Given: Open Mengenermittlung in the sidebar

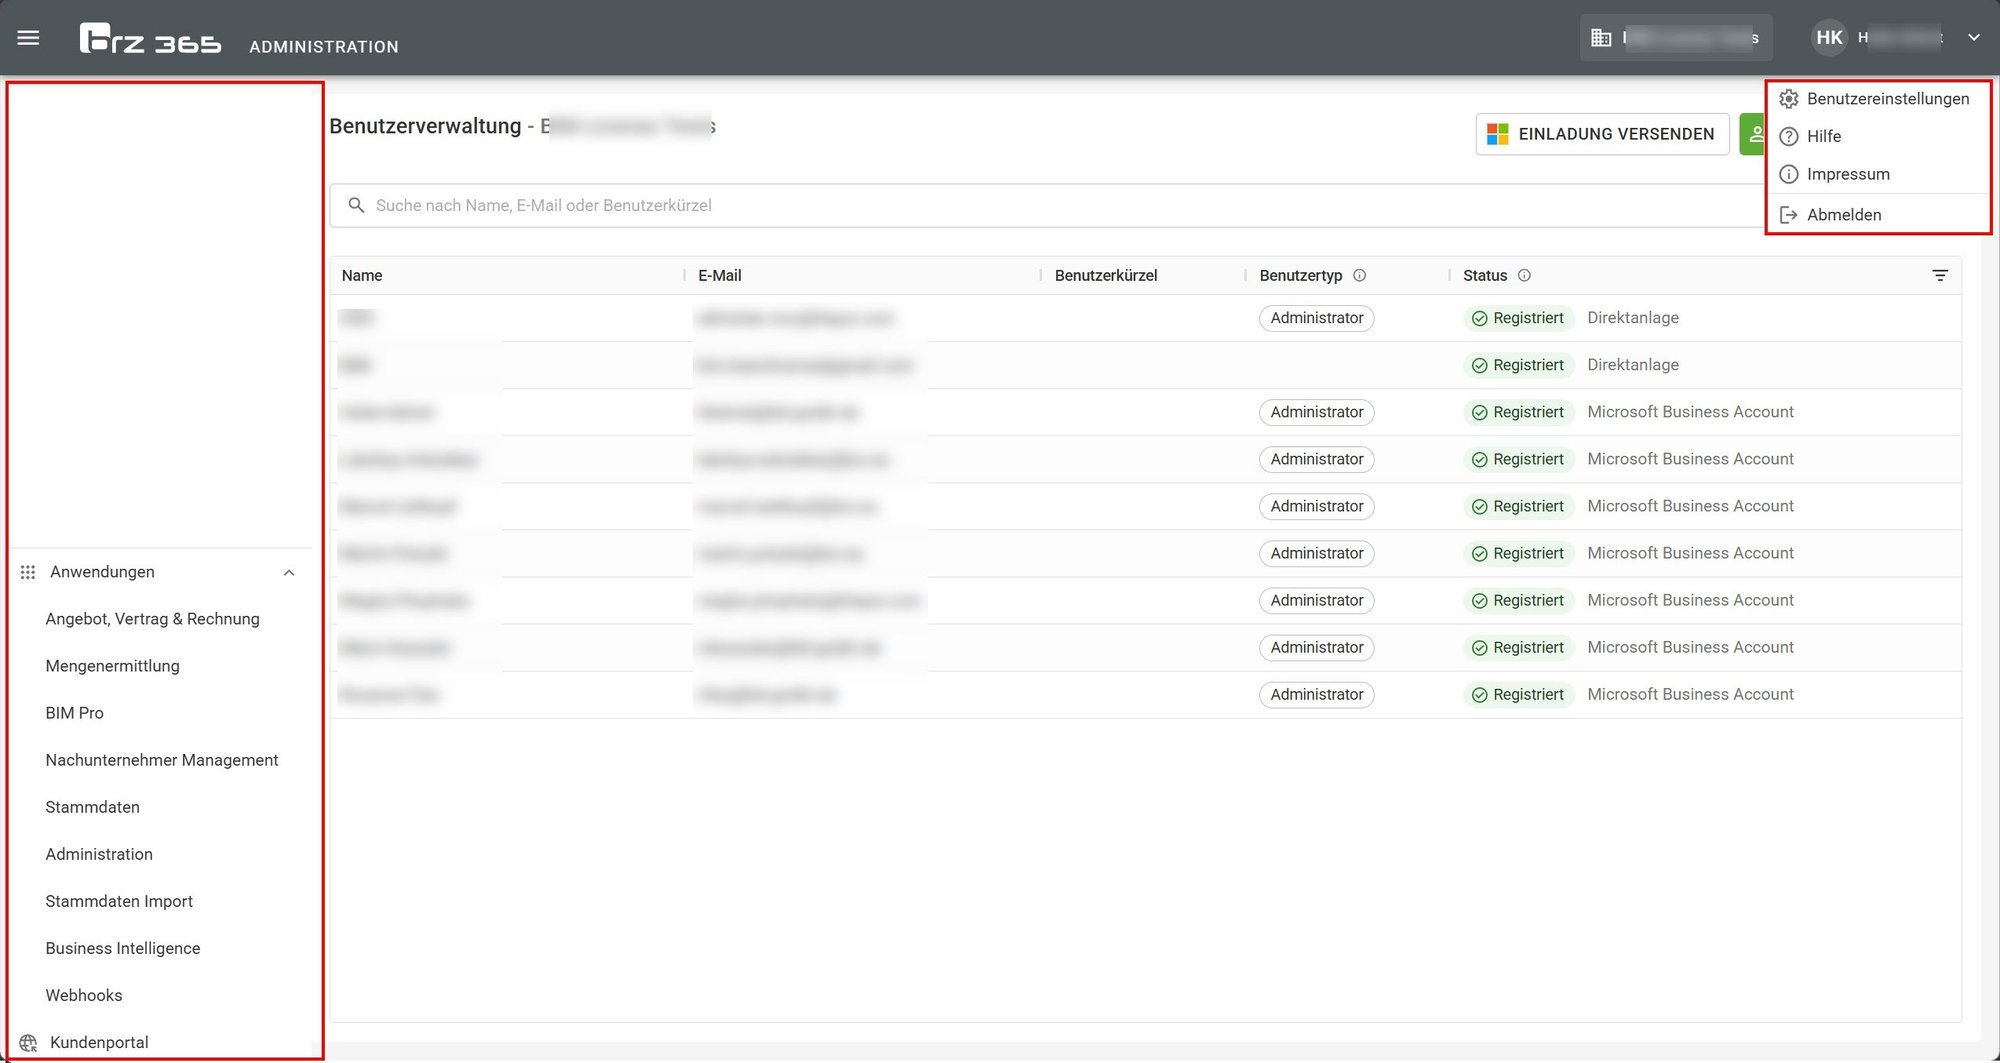Looking at the screenshot, I should pos(112,666).
